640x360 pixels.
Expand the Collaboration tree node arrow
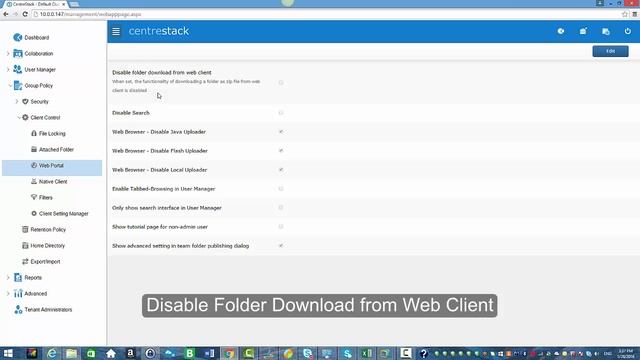[8, 53]
